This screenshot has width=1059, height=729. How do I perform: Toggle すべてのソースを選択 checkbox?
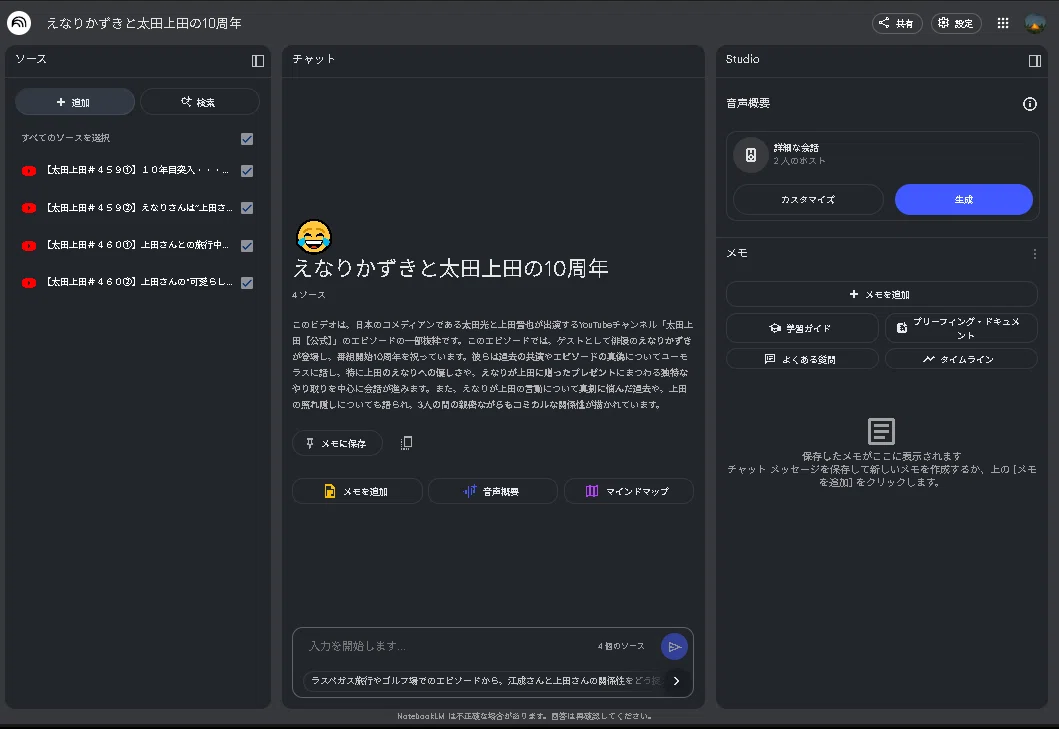click(x=247, y=139)
